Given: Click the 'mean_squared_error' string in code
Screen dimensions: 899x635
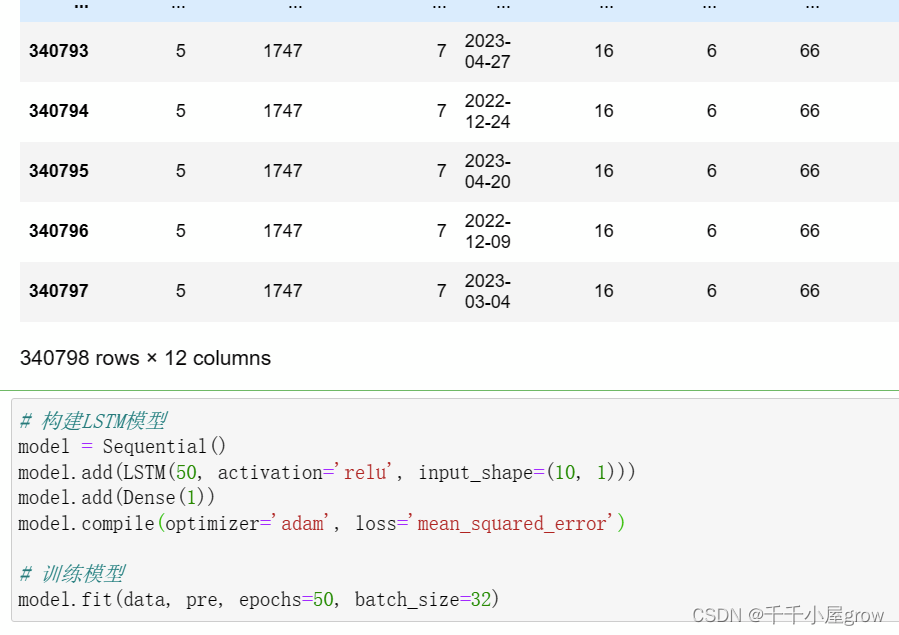Looking at the screenshot, I should click(511, 523).
